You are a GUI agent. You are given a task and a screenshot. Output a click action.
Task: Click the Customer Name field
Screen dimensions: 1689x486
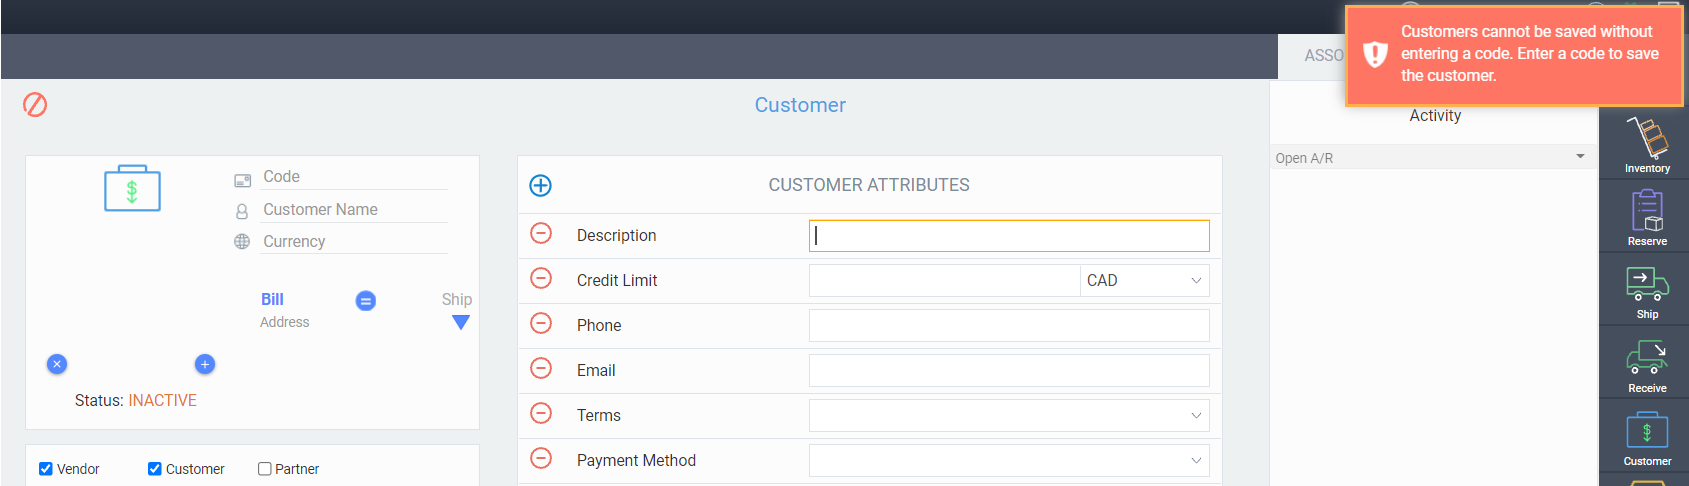[x=354, y=209]
